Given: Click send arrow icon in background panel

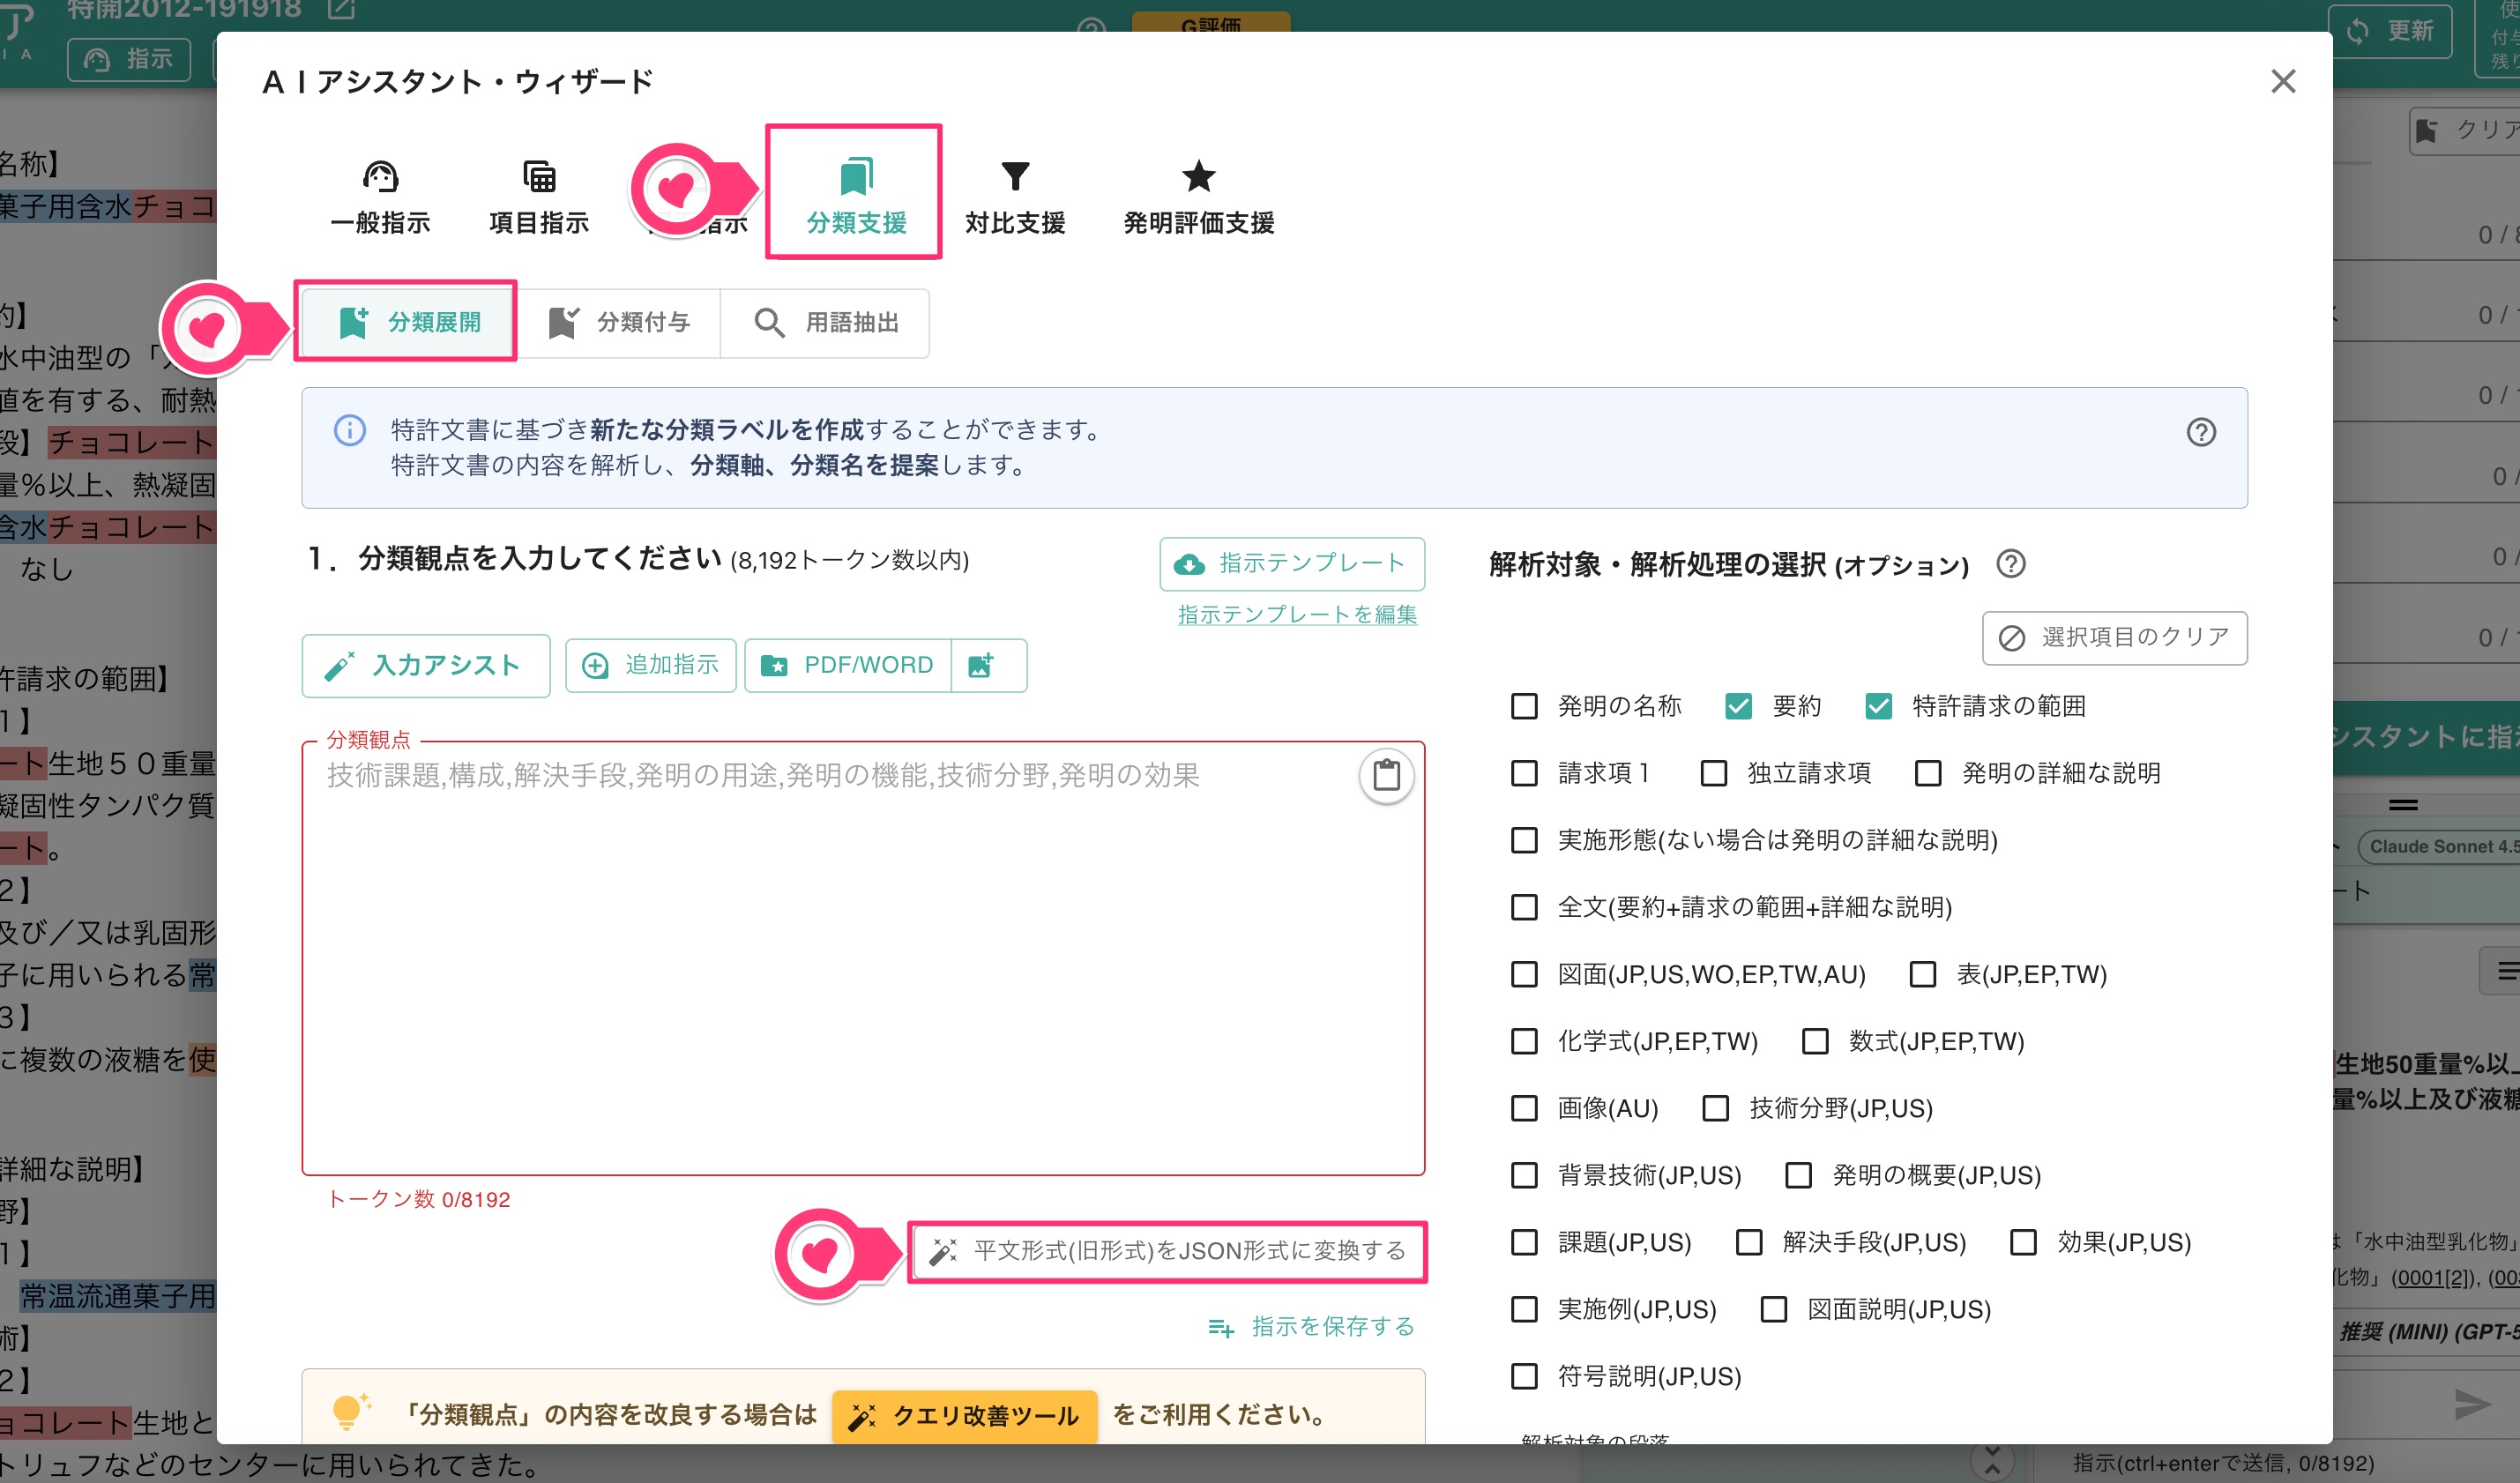Looking at the screenshot, I should tap(2471, 1404).
